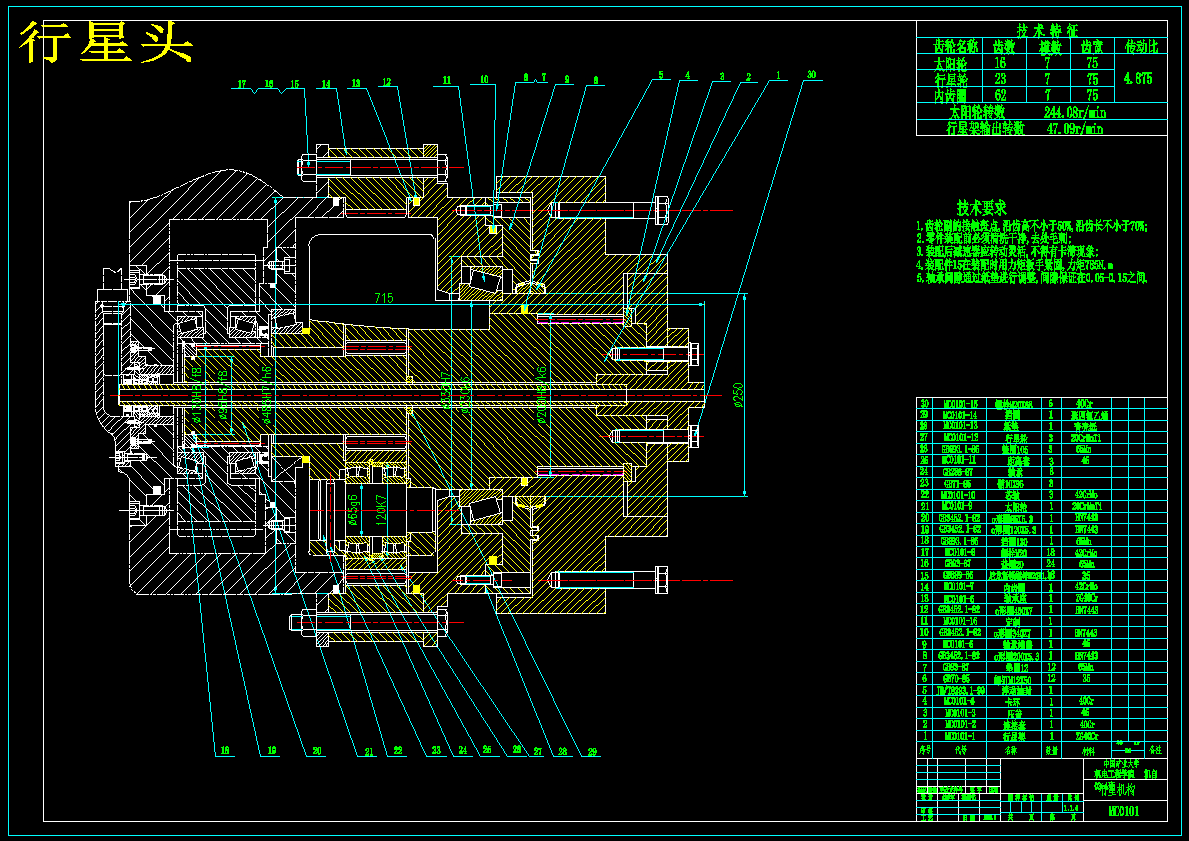Click tooth count 23 in 行星轮 row
This screenshot has height=841, width=1189.
point(1000,79)
